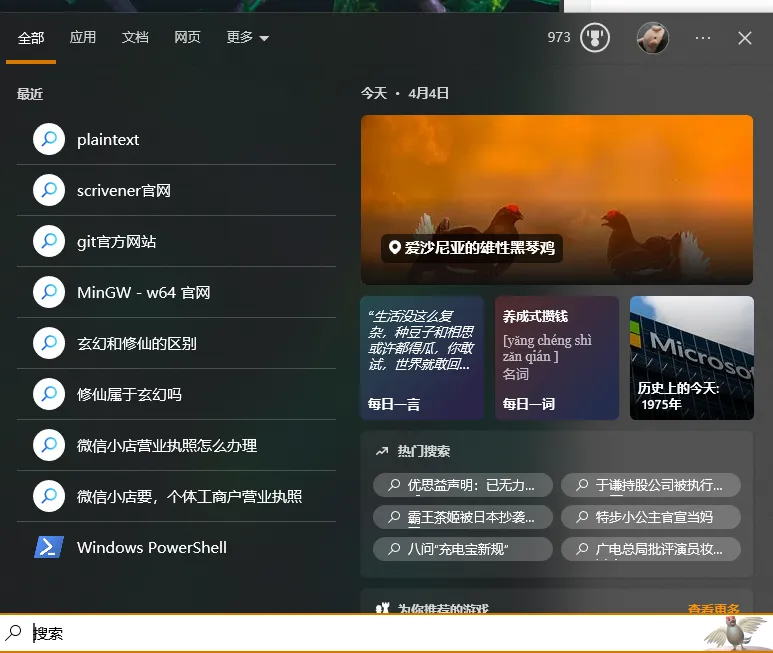Click search icon beside 修仙属于玄幻吗
The image size is (773, 653).
[49, 394]
